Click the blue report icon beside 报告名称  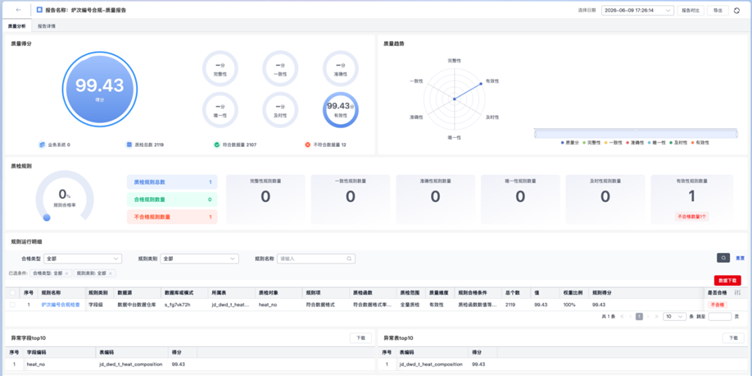click(x=39, y=10)
